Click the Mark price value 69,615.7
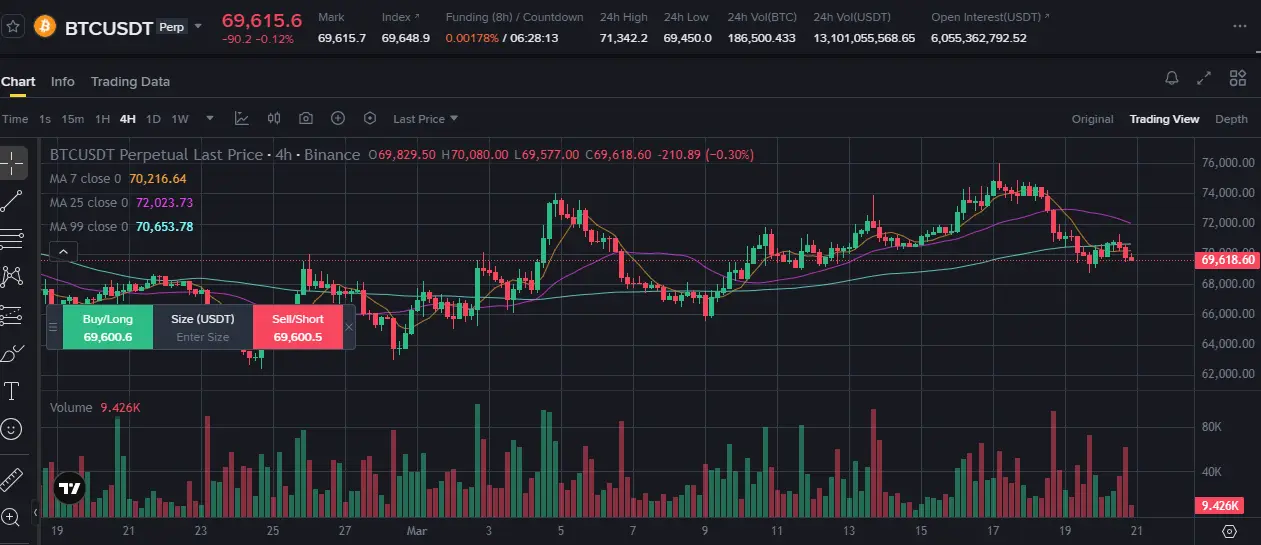This screenshot has width=1261, height=545. click(342, 38)
